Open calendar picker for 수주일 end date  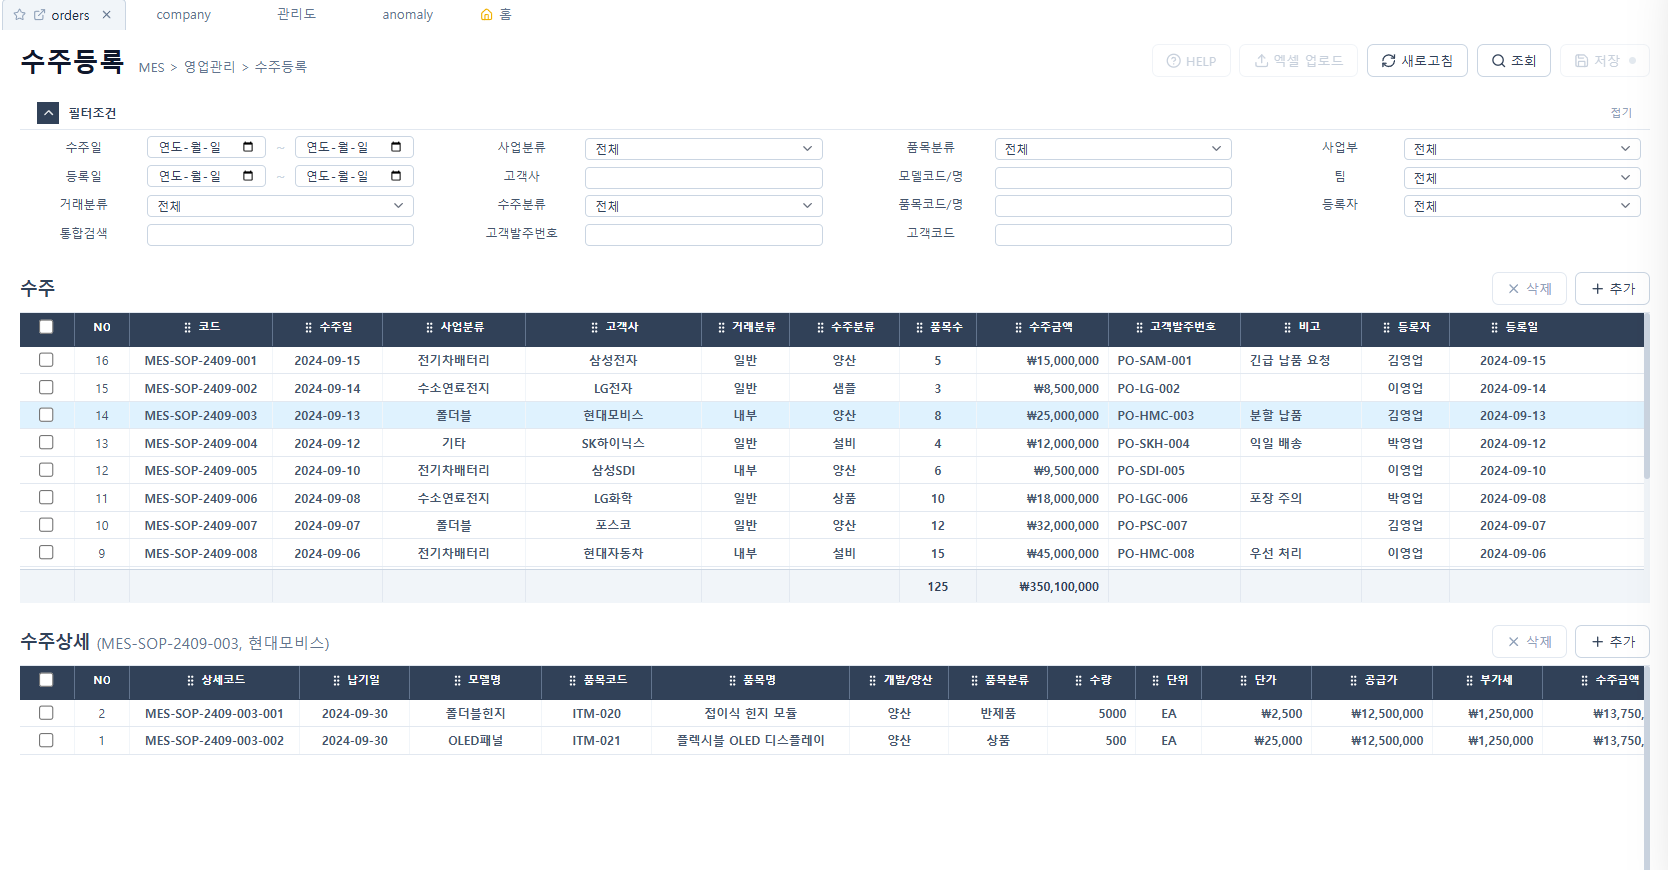(396, 147)
